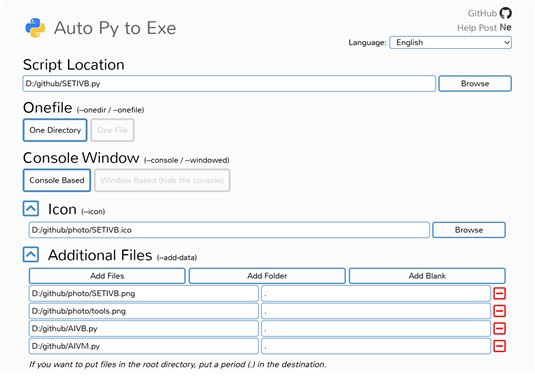Collapse the Additional Files section
This screenshot has height=376, width=535.
point(31,255)
